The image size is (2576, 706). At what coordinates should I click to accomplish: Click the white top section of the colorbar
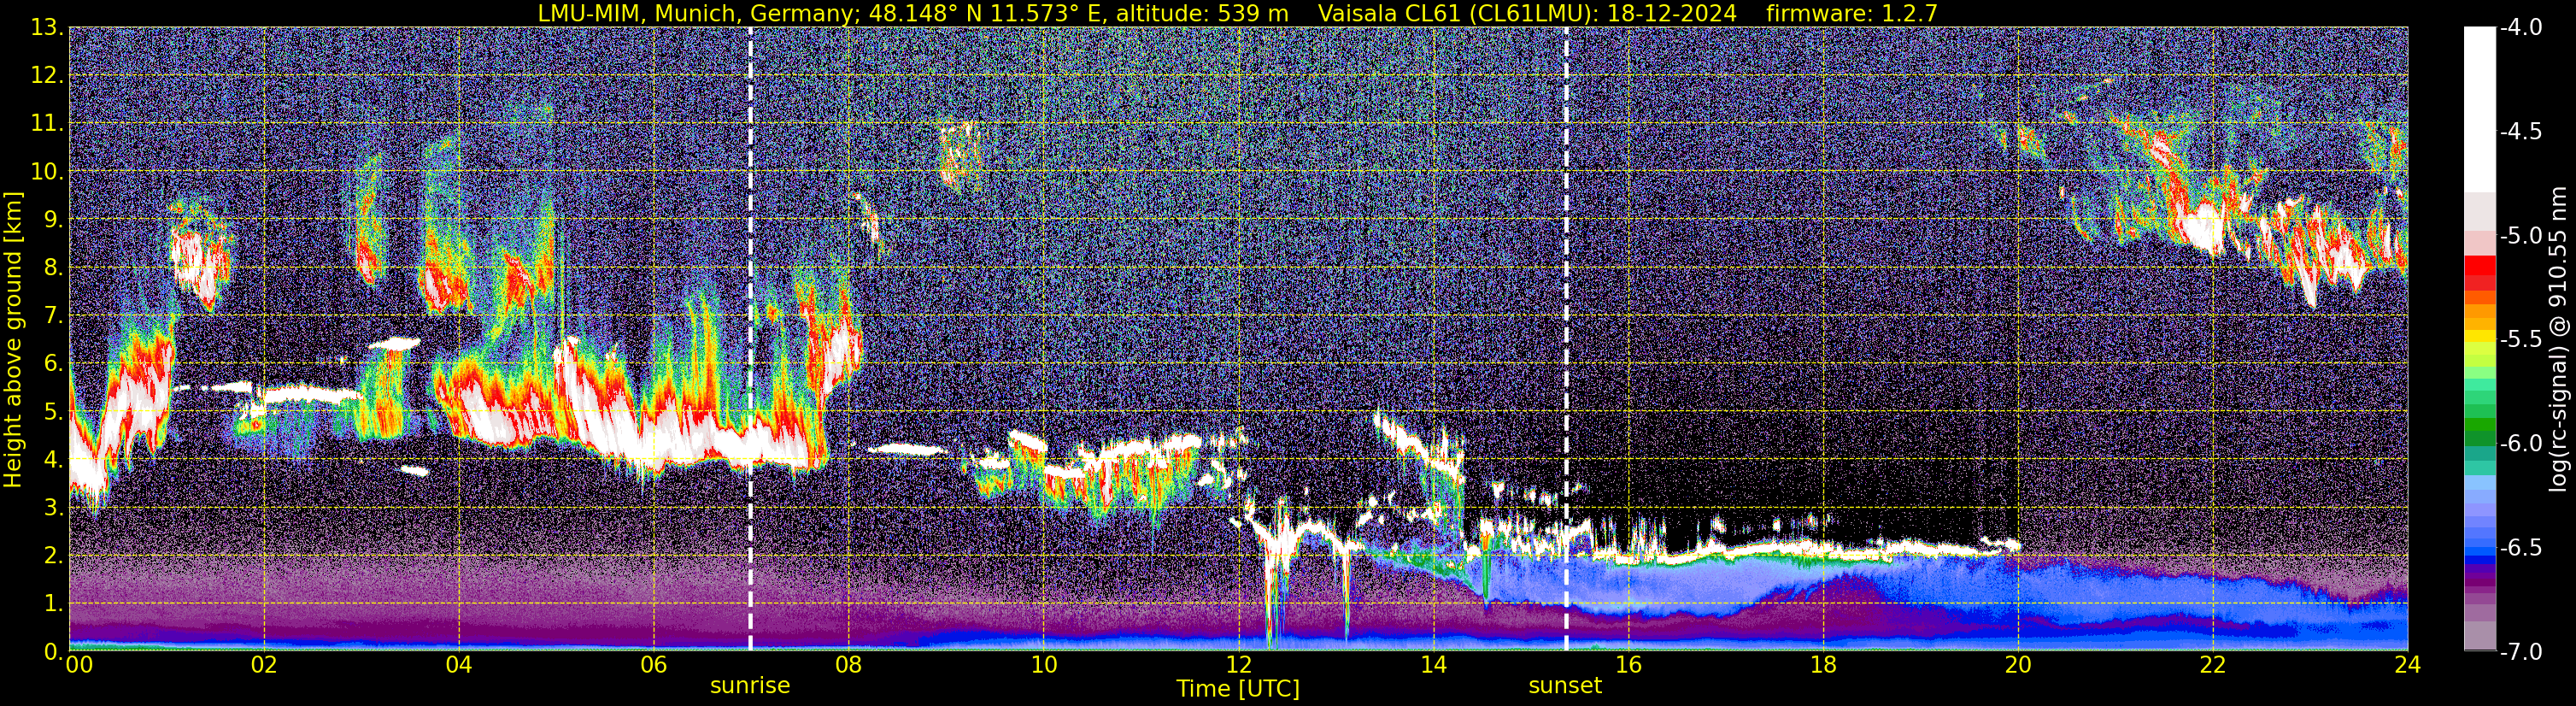pos(2479,109)
